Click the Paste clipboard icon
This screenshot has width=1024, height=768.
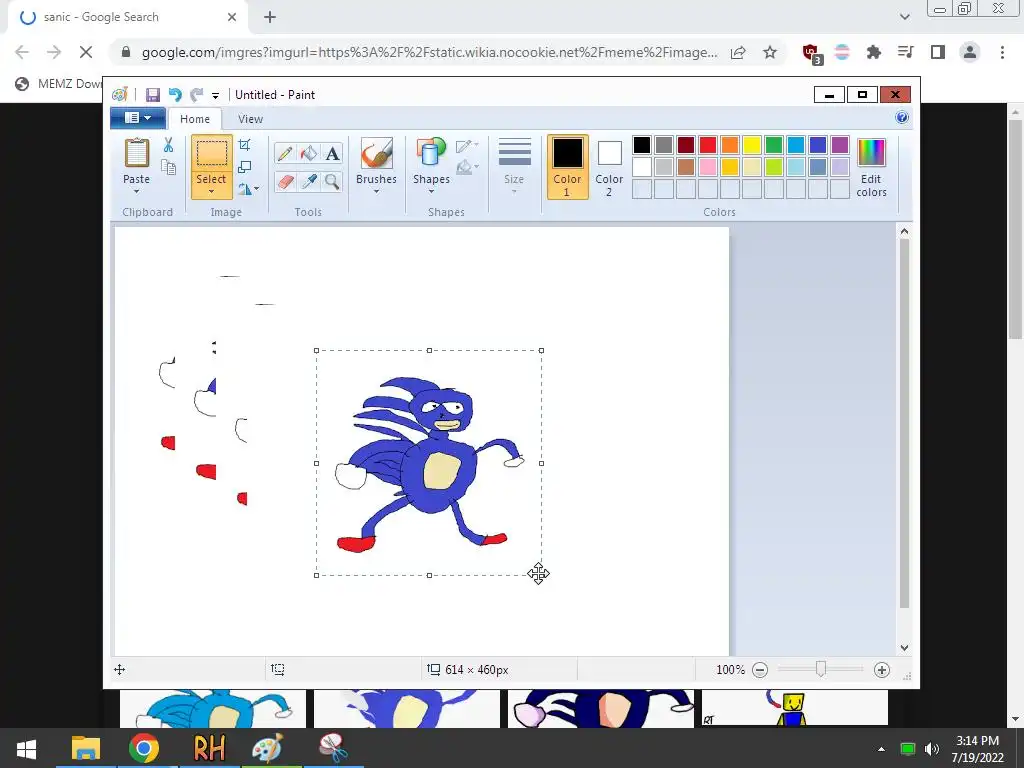136,153
